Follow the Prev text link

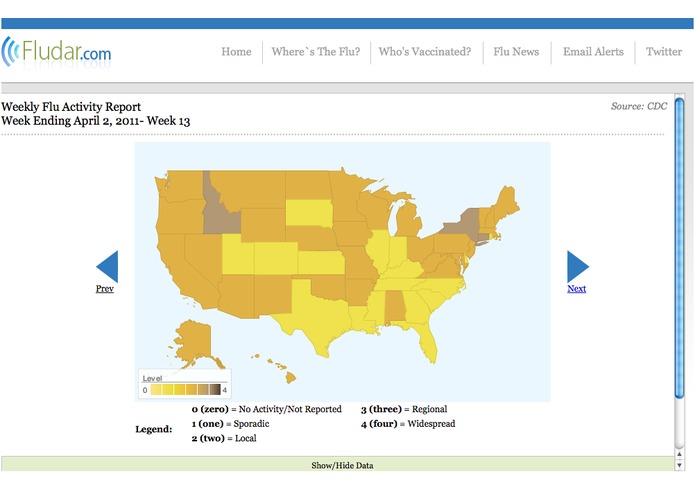(105, 289)
